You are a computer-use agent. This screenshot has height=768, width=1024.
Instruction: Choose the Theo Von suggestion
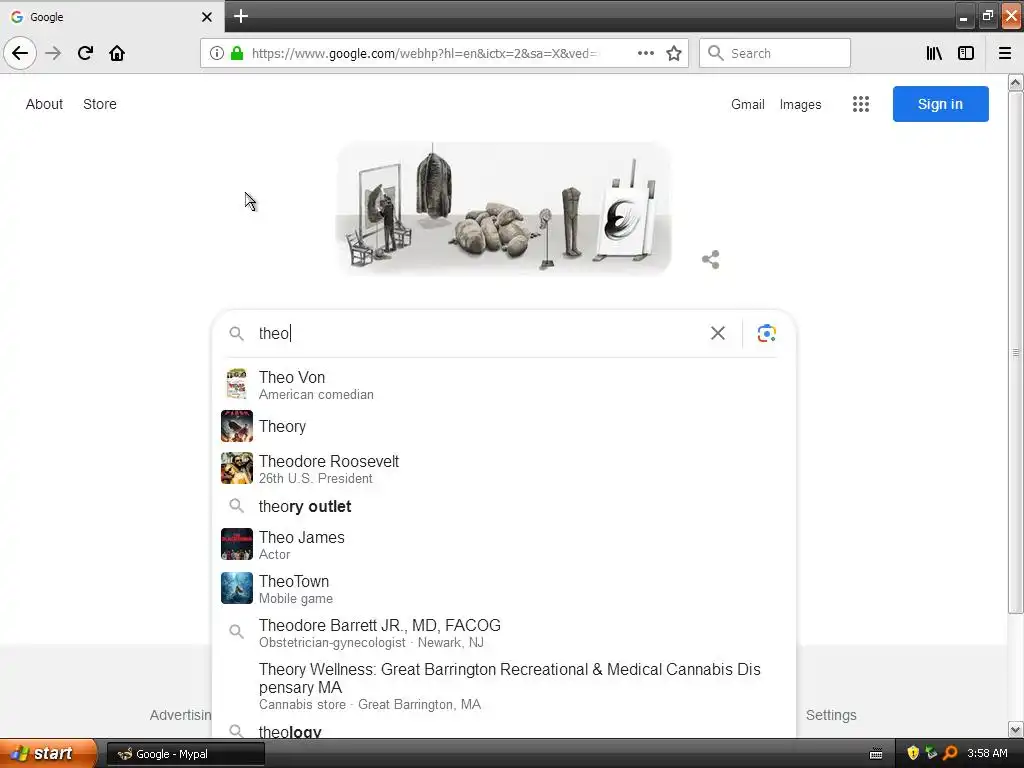coord(504,385)
